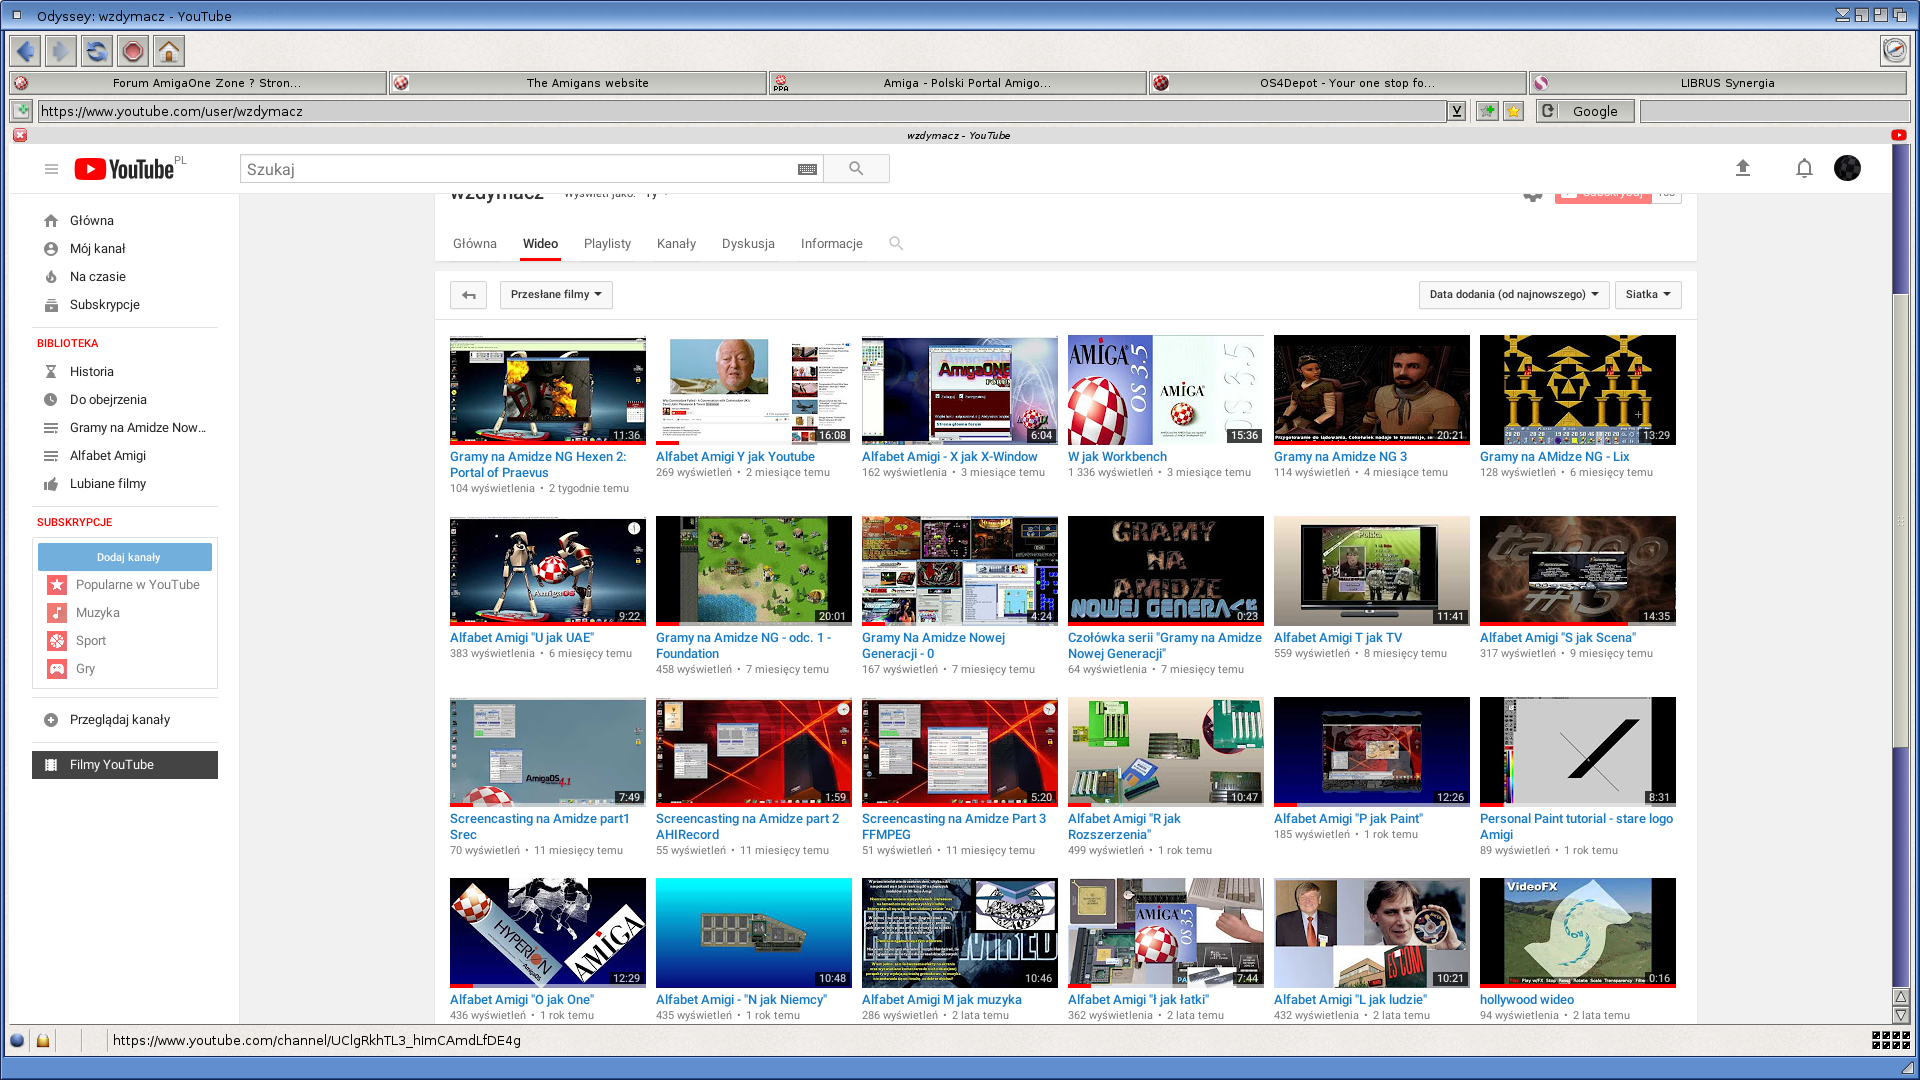1920x1080 pixels.
Task: Open thumbnail of Alfabet Amigi T jak TV
Action: 1372,571
